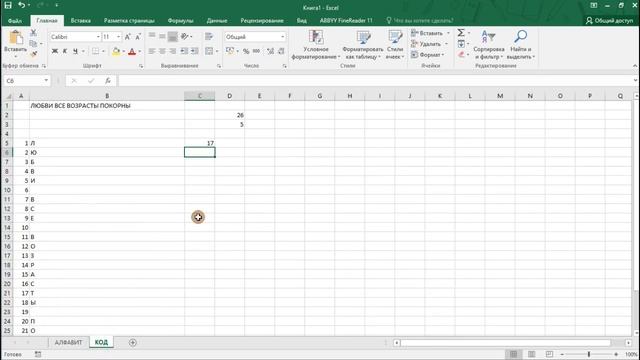Screen dimensions: 640x360
Task: Click the AutoSum sigma icon
Action: (x=461, y=33)
